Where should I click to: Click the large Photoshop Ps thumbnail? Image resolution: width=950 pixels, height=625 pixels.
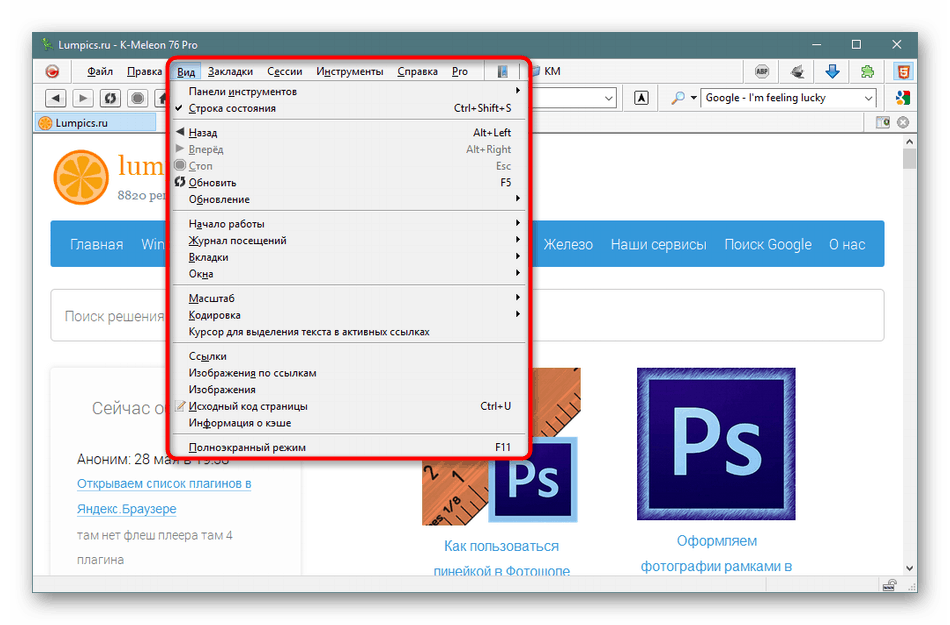(x=716, y=443)
